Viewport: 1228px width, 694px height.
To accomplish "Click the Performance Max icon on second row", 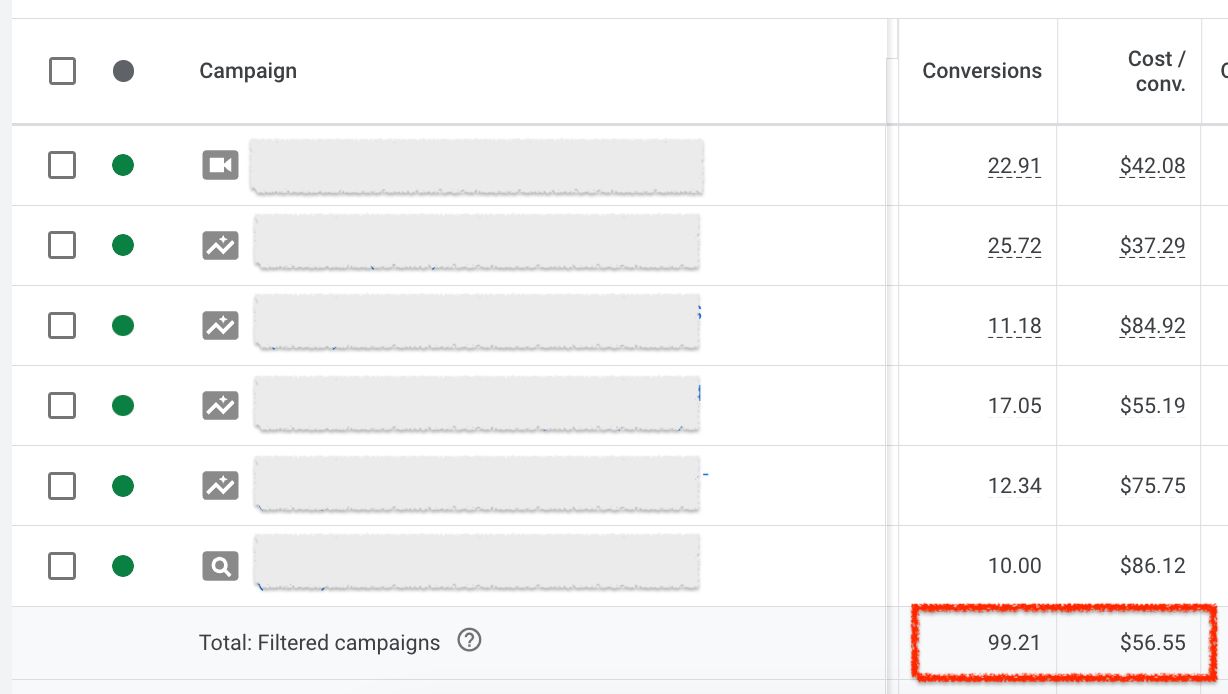I will click(220, 245).
